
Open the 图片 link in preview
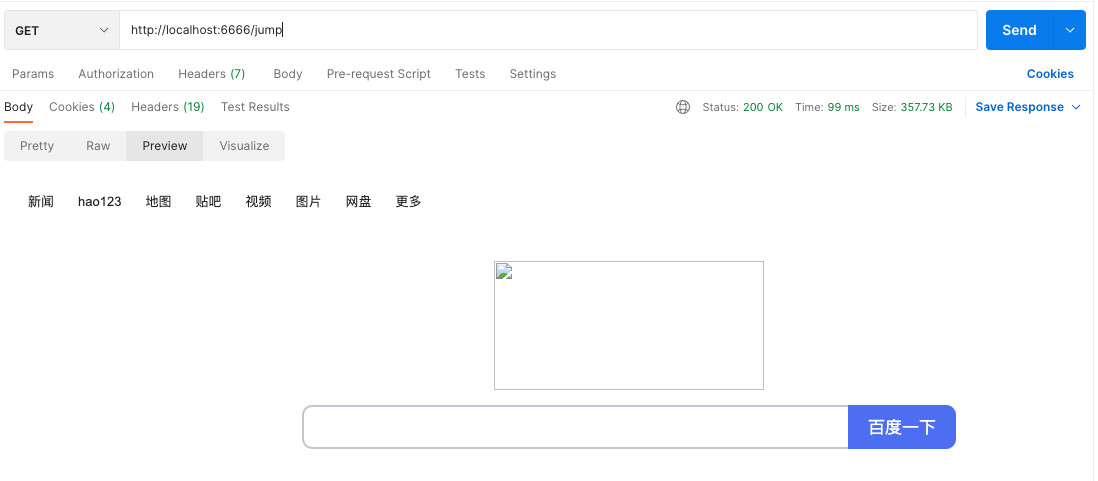(308, 202)
